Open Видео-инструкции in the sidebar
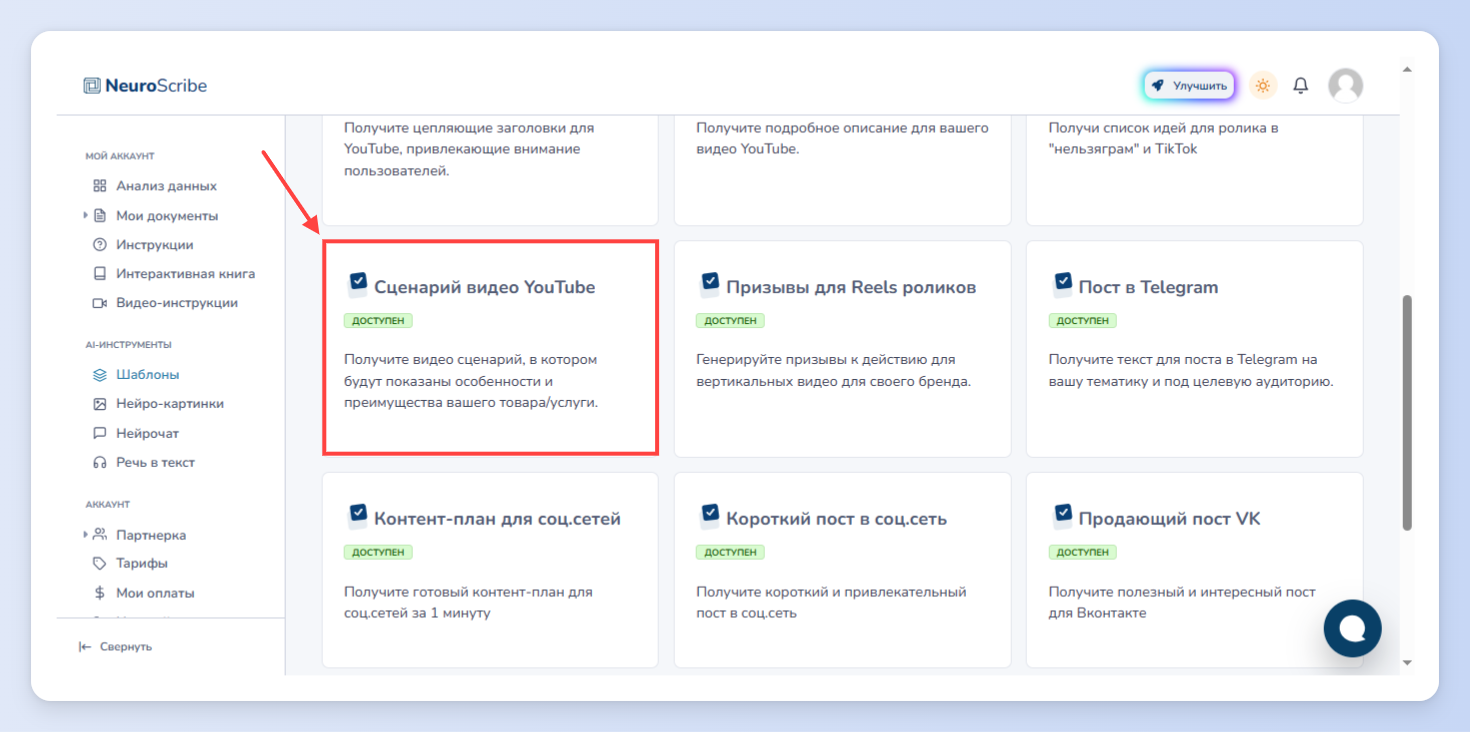The image size is (1470, 732). [x=177, y=303]
